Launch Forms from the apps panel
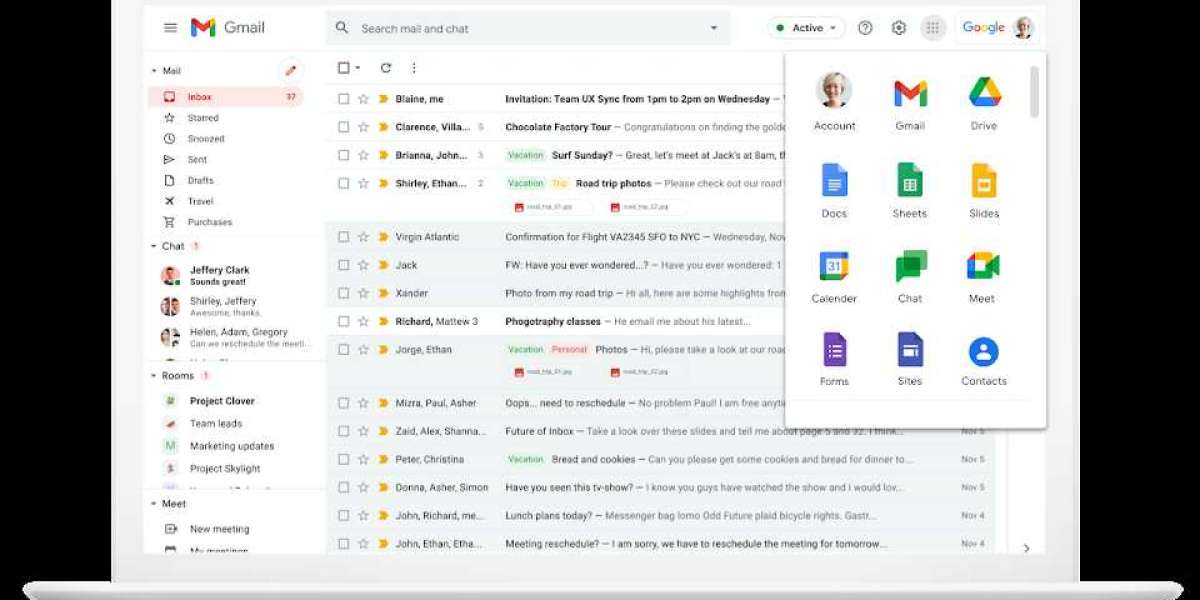1200x600 pixels. [x=834, y=360]
